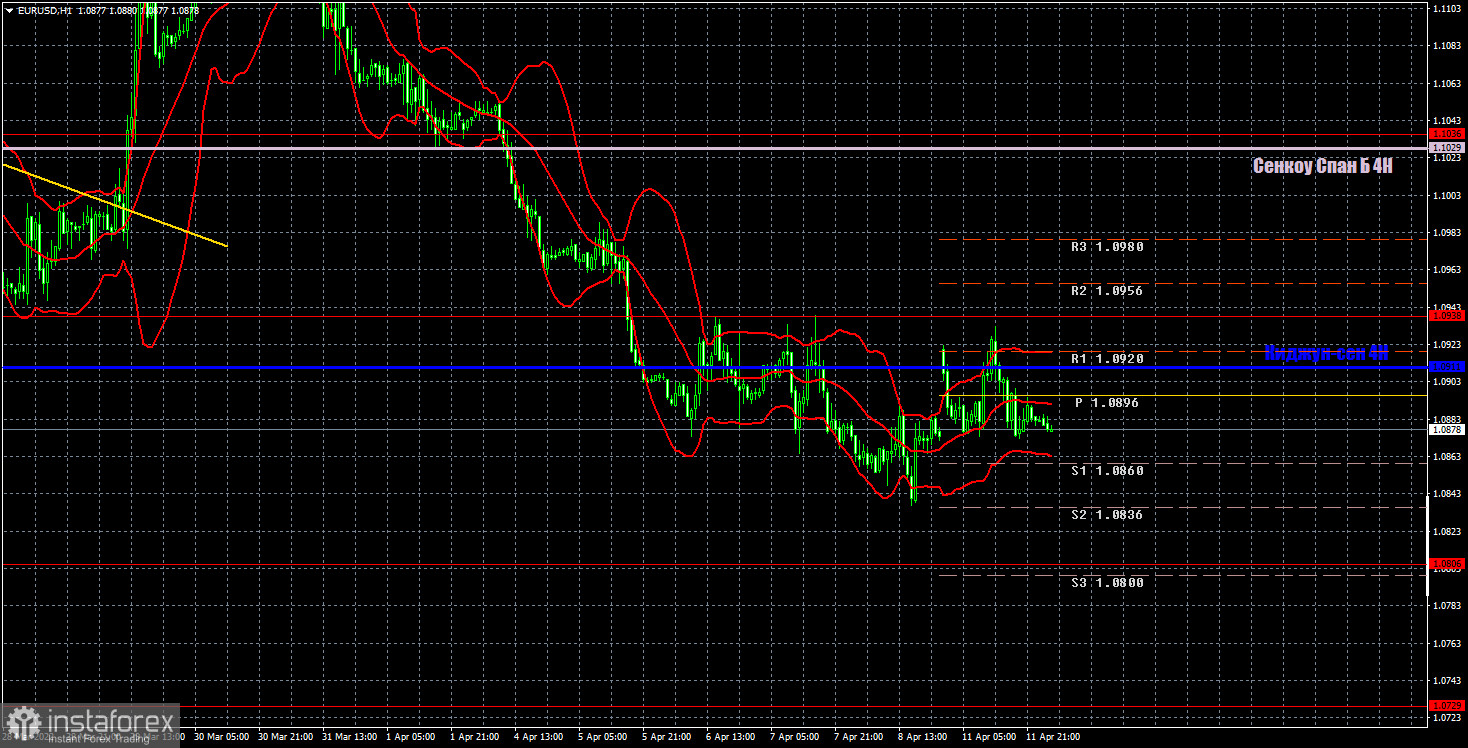Click the yellow descending trendline
This screenshot has height=748, width=1468.
115,206
